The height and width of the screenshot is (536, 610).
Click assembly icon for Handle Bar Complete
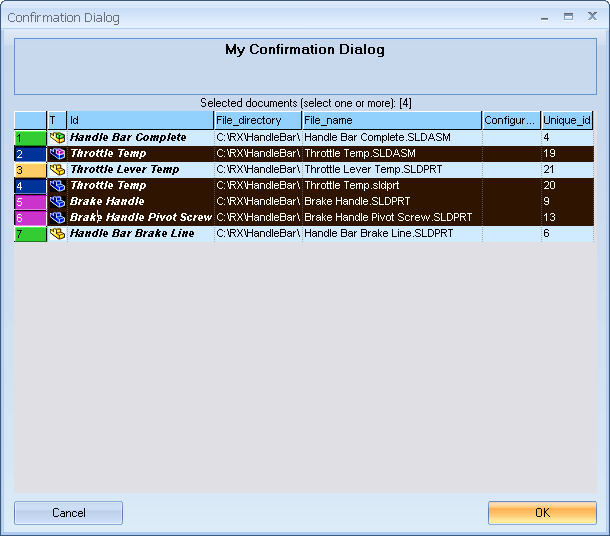[57, 137]
